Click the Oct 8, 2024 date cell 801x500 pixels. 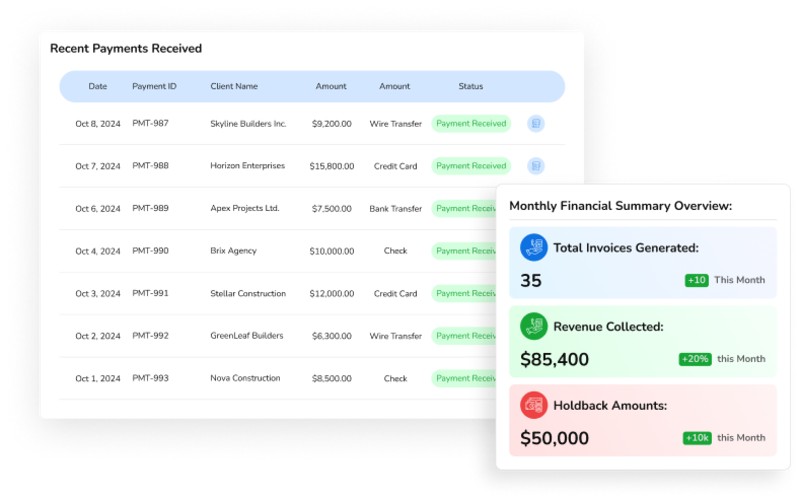coord(98,124)
